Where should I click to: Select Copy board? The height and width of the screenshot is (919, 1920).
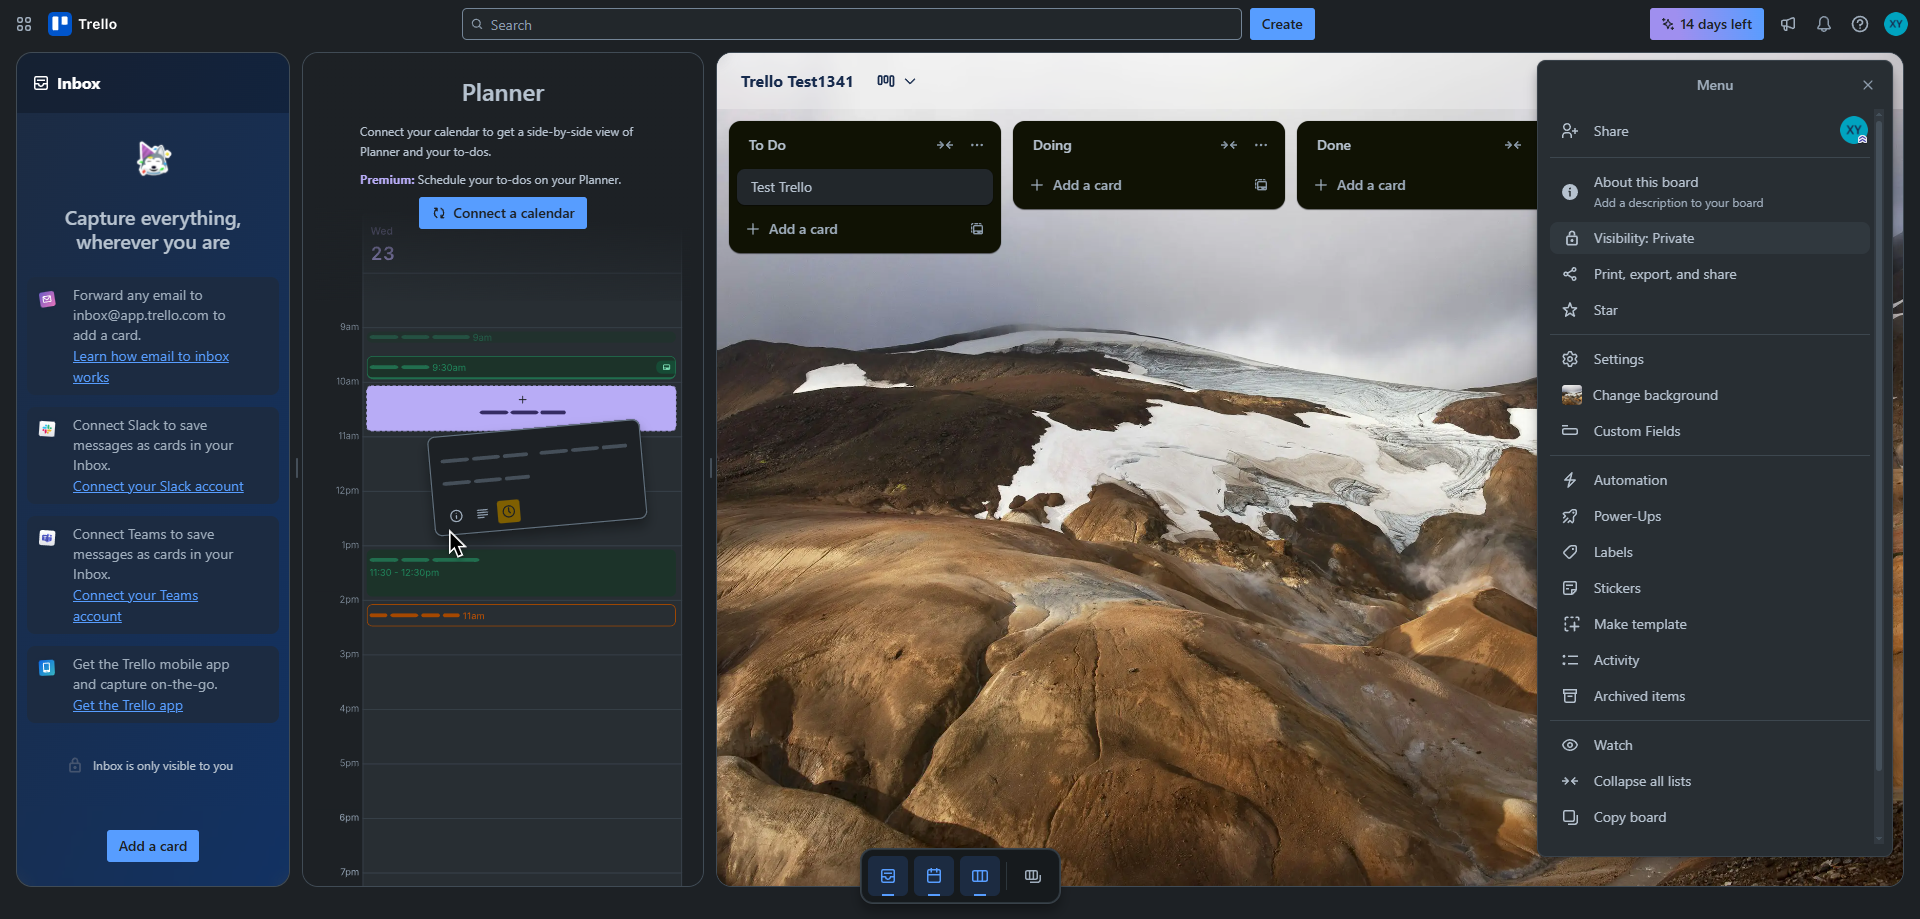click(1710, 817)
